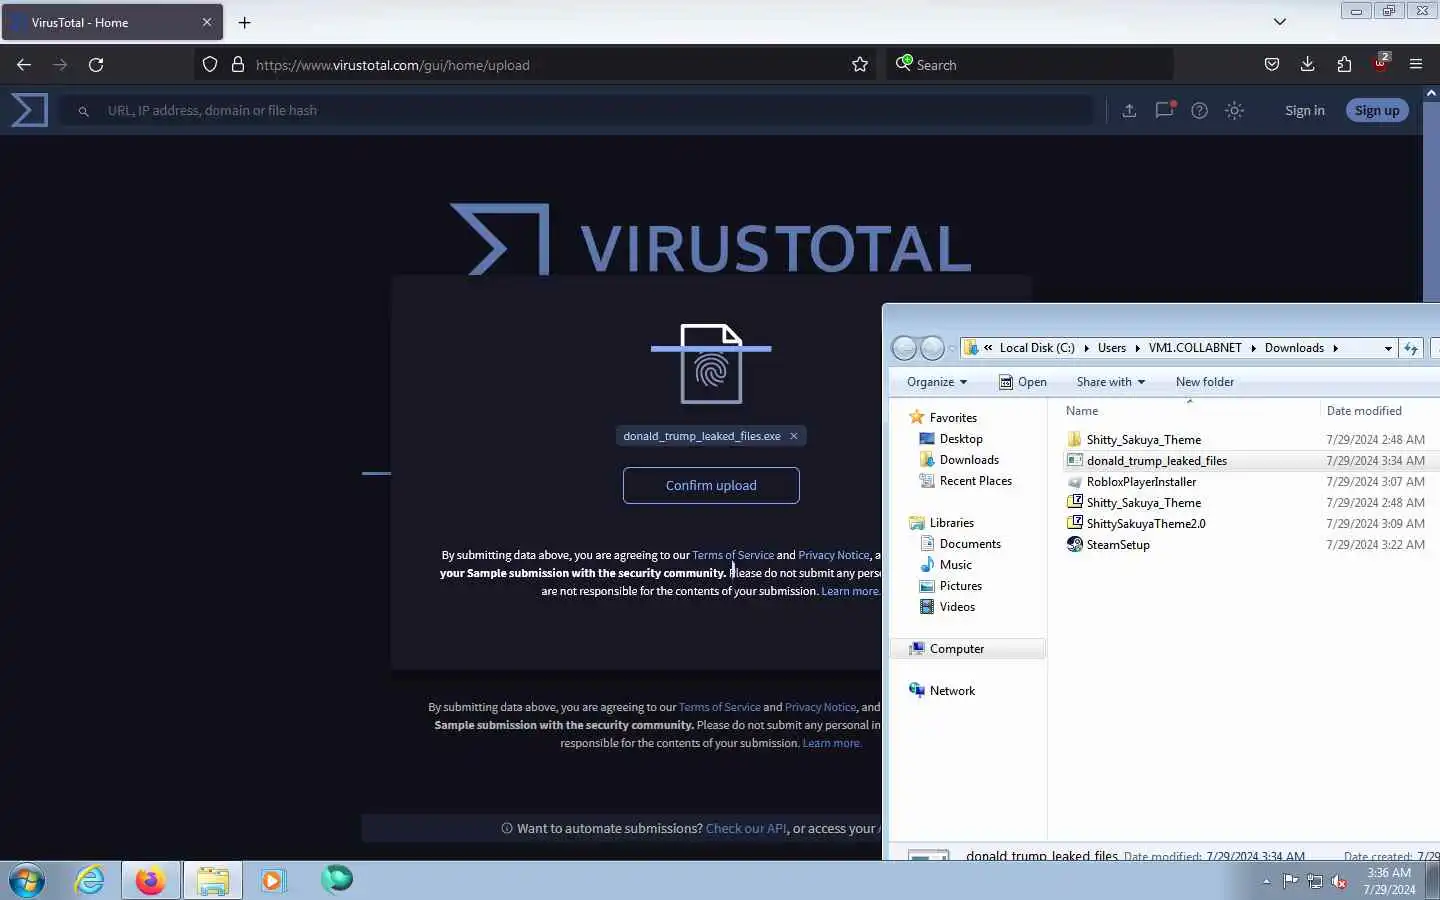This screenshot has width=1440, height=900.
Task: Click the Check our API link
Action: (746, 828)
